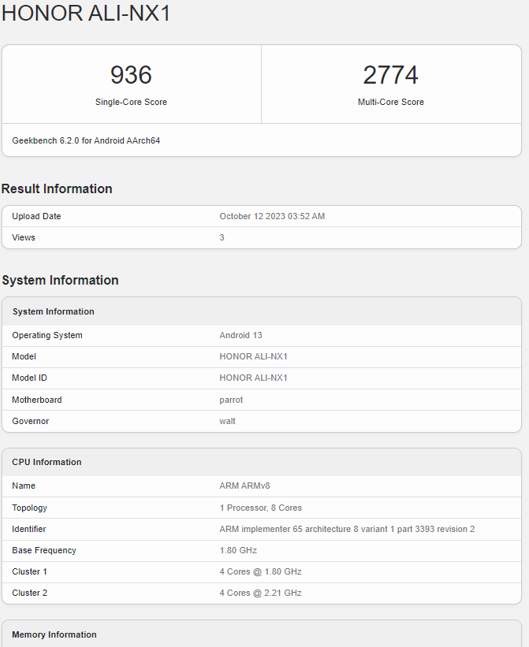This screenshot has width=529, height=647.
Task: Click the Base Frequency label
Action: click(44, 550)
